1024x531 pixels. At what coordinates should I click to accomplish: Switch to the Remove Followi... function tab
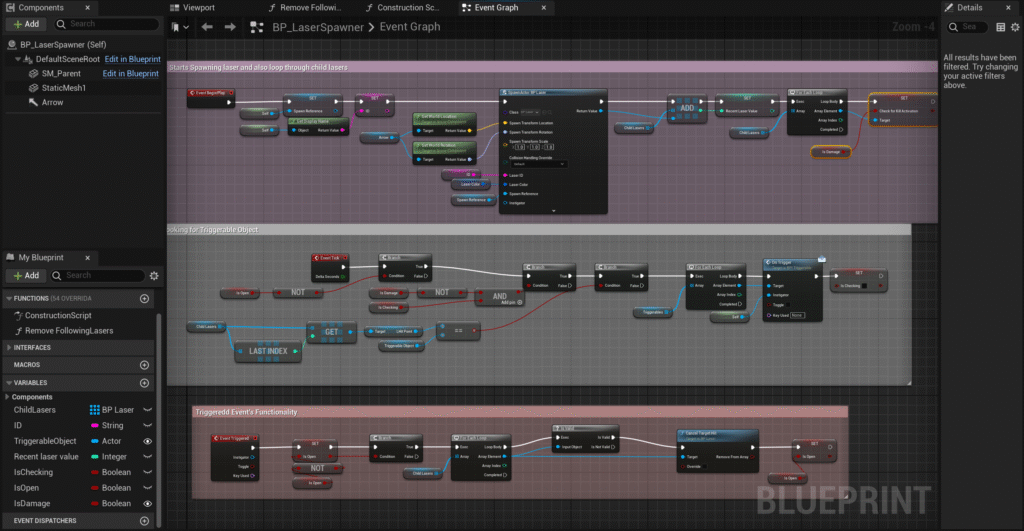click(x=305, y=8)
